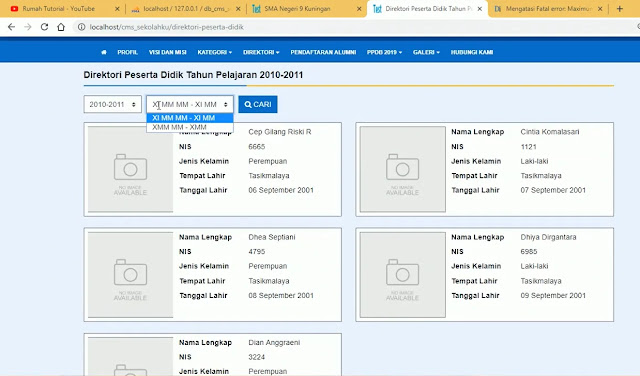View site information icon in address bar

(82, 27)
